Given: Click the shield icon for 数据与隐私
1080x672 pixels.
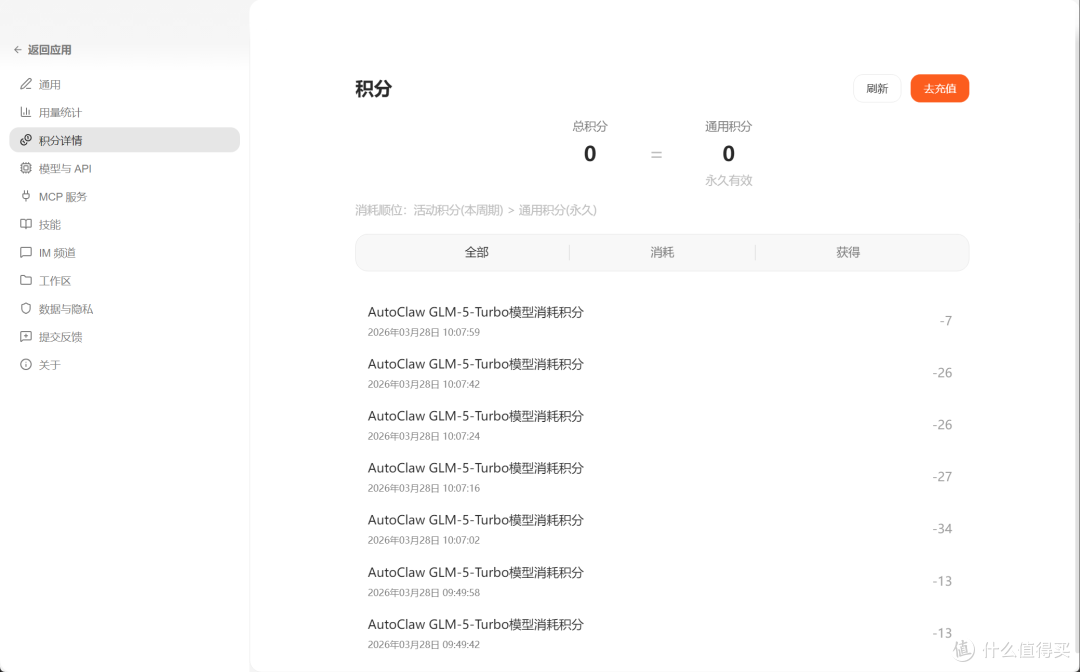Looking at the screenshot, I should click(x=25, y=308).
